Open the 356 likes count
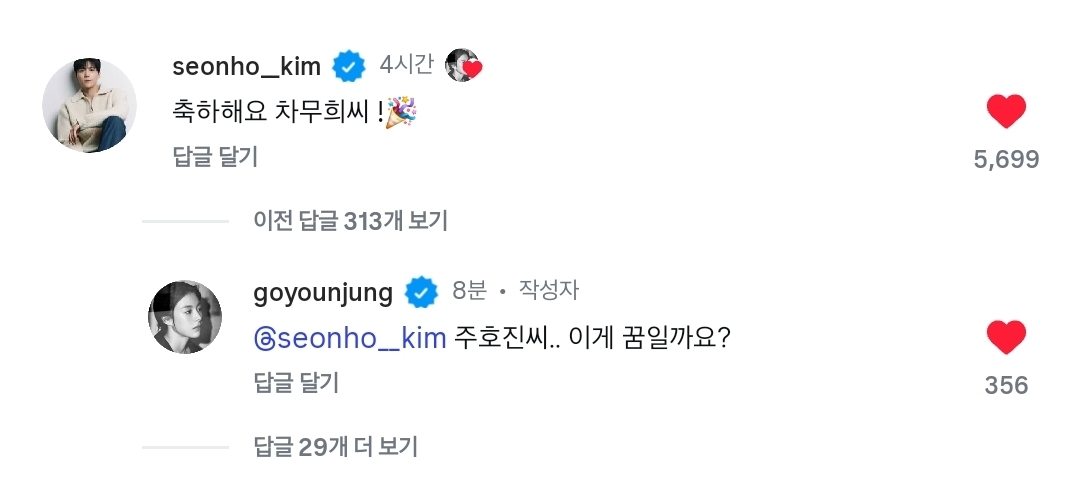 [x=1006, y=385]
